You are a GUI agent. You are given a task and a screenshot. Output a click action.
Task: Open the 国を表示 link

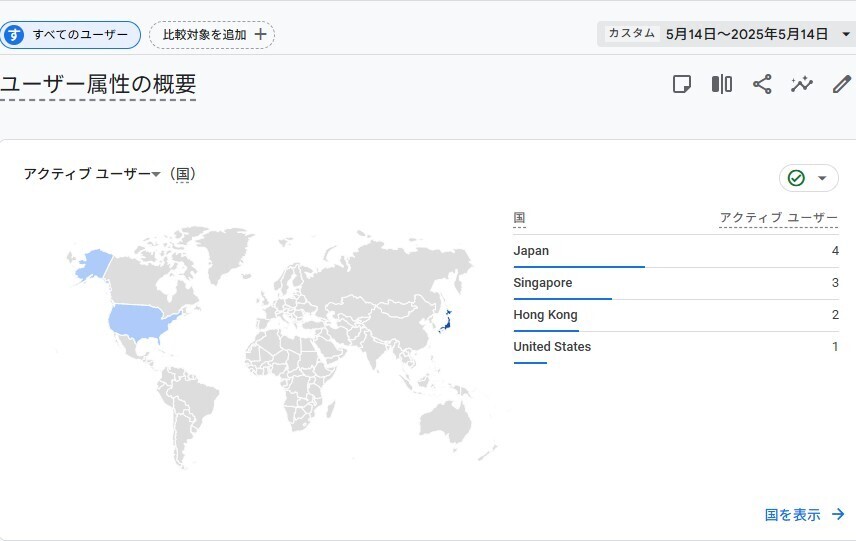click(792, 515)
